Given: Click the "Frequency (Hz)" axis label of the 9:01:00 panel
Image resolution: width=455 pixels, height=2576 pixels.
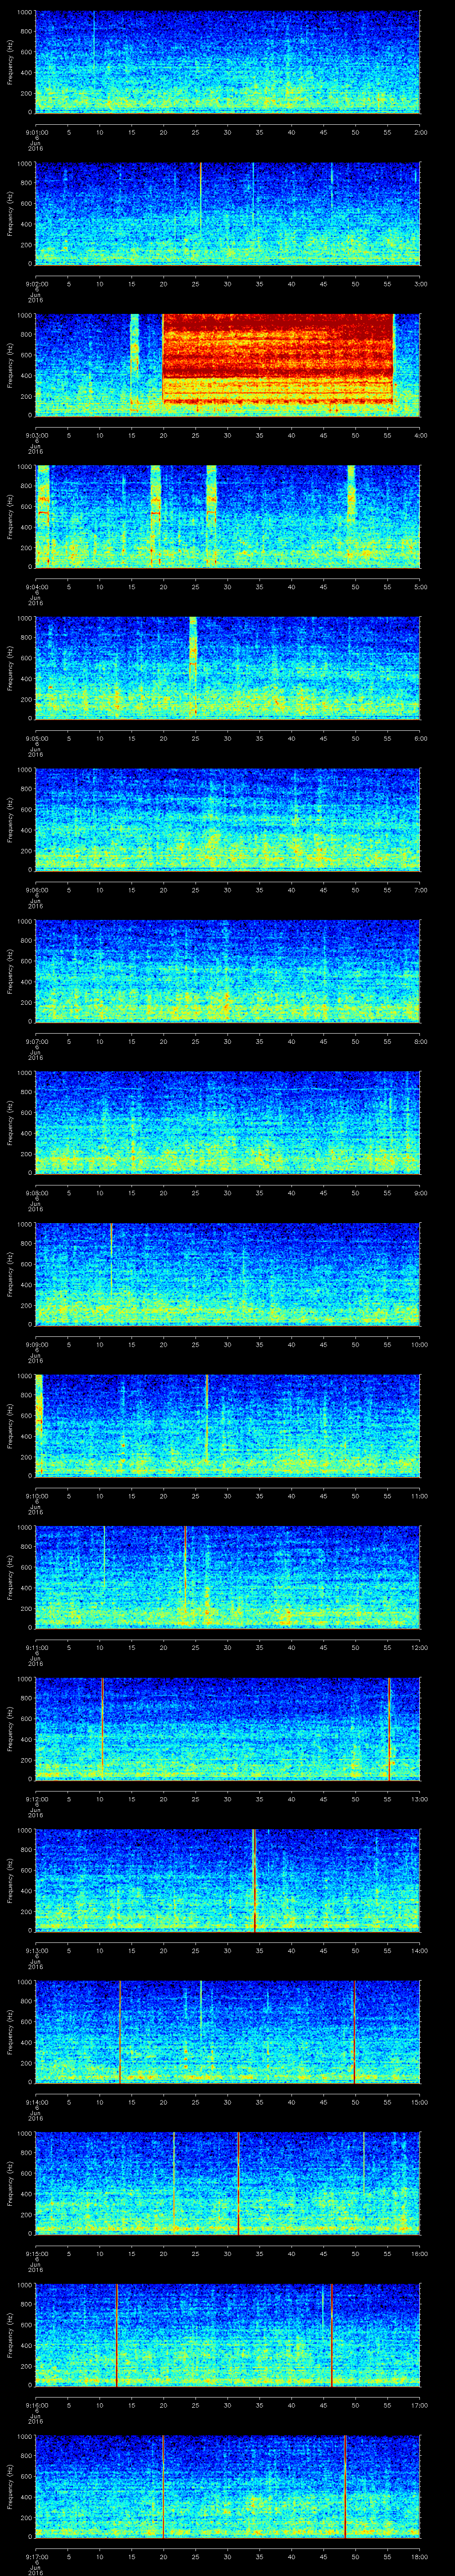Looking at the screenshot, I should pyautogui.click(x=11, y=62).
